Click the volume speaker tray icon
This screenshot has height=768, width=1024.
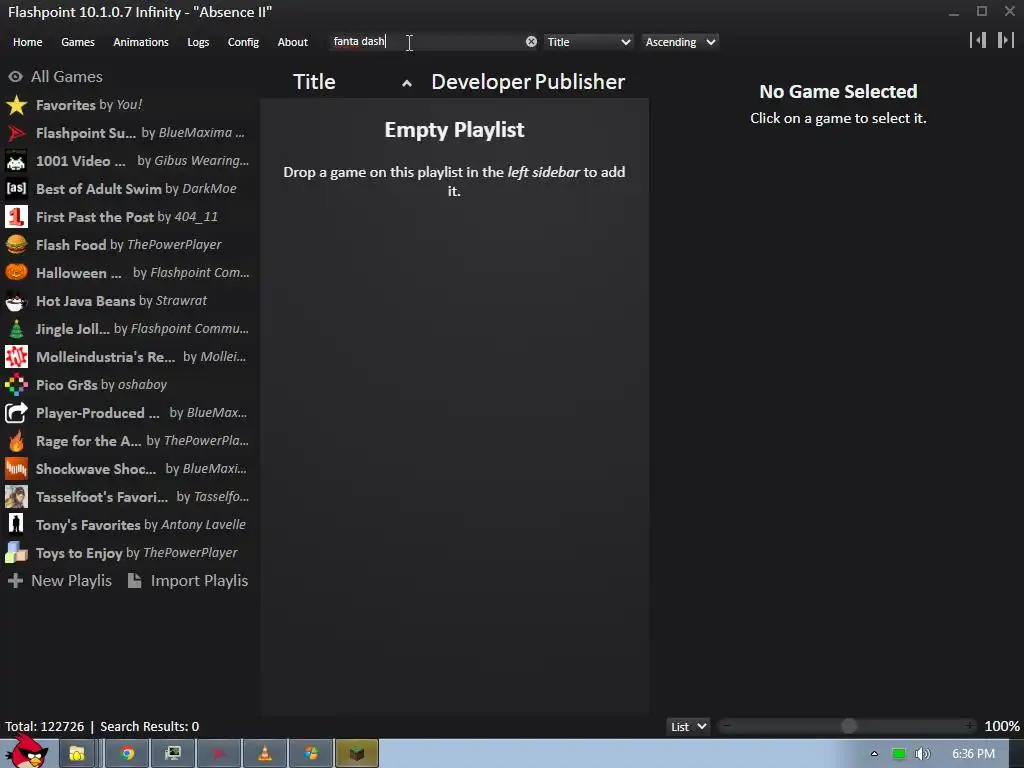(922, 754)
